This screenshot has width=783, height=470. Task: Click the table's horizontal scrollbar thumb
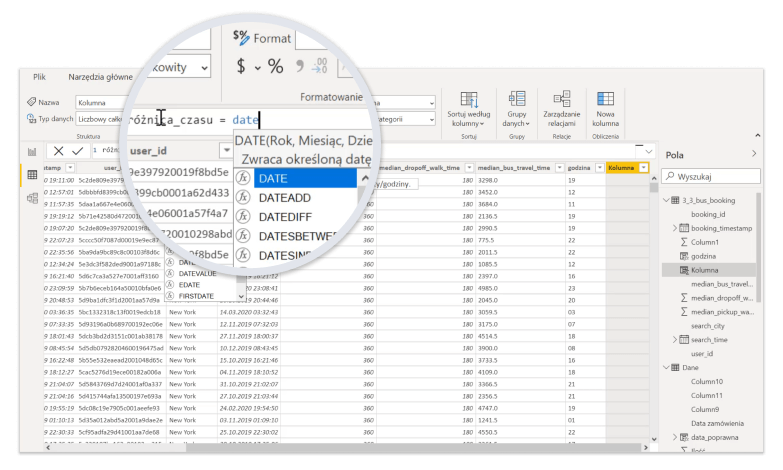(x=413, y=448)
